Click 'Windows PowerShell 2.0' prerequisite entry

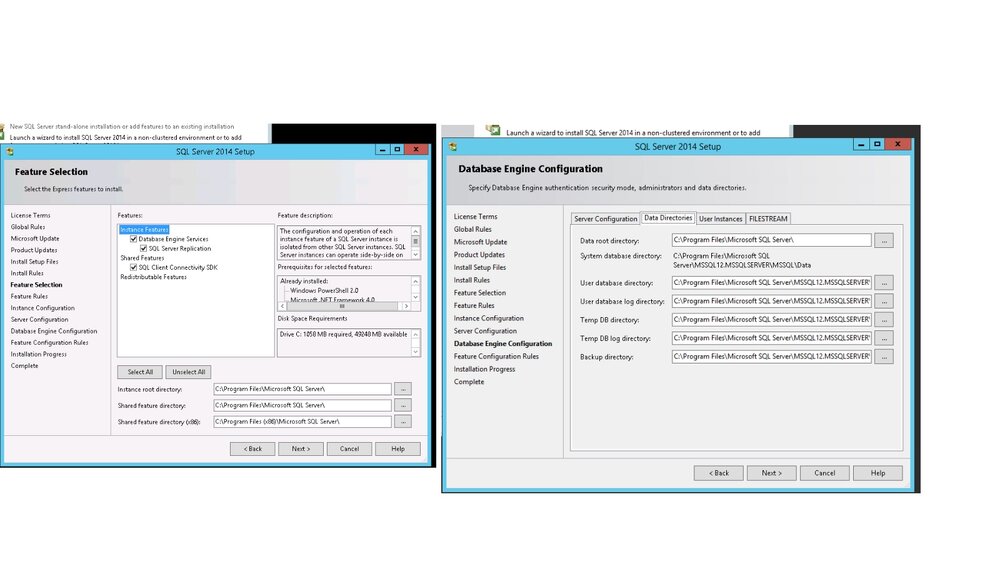(x=324, y=290)
